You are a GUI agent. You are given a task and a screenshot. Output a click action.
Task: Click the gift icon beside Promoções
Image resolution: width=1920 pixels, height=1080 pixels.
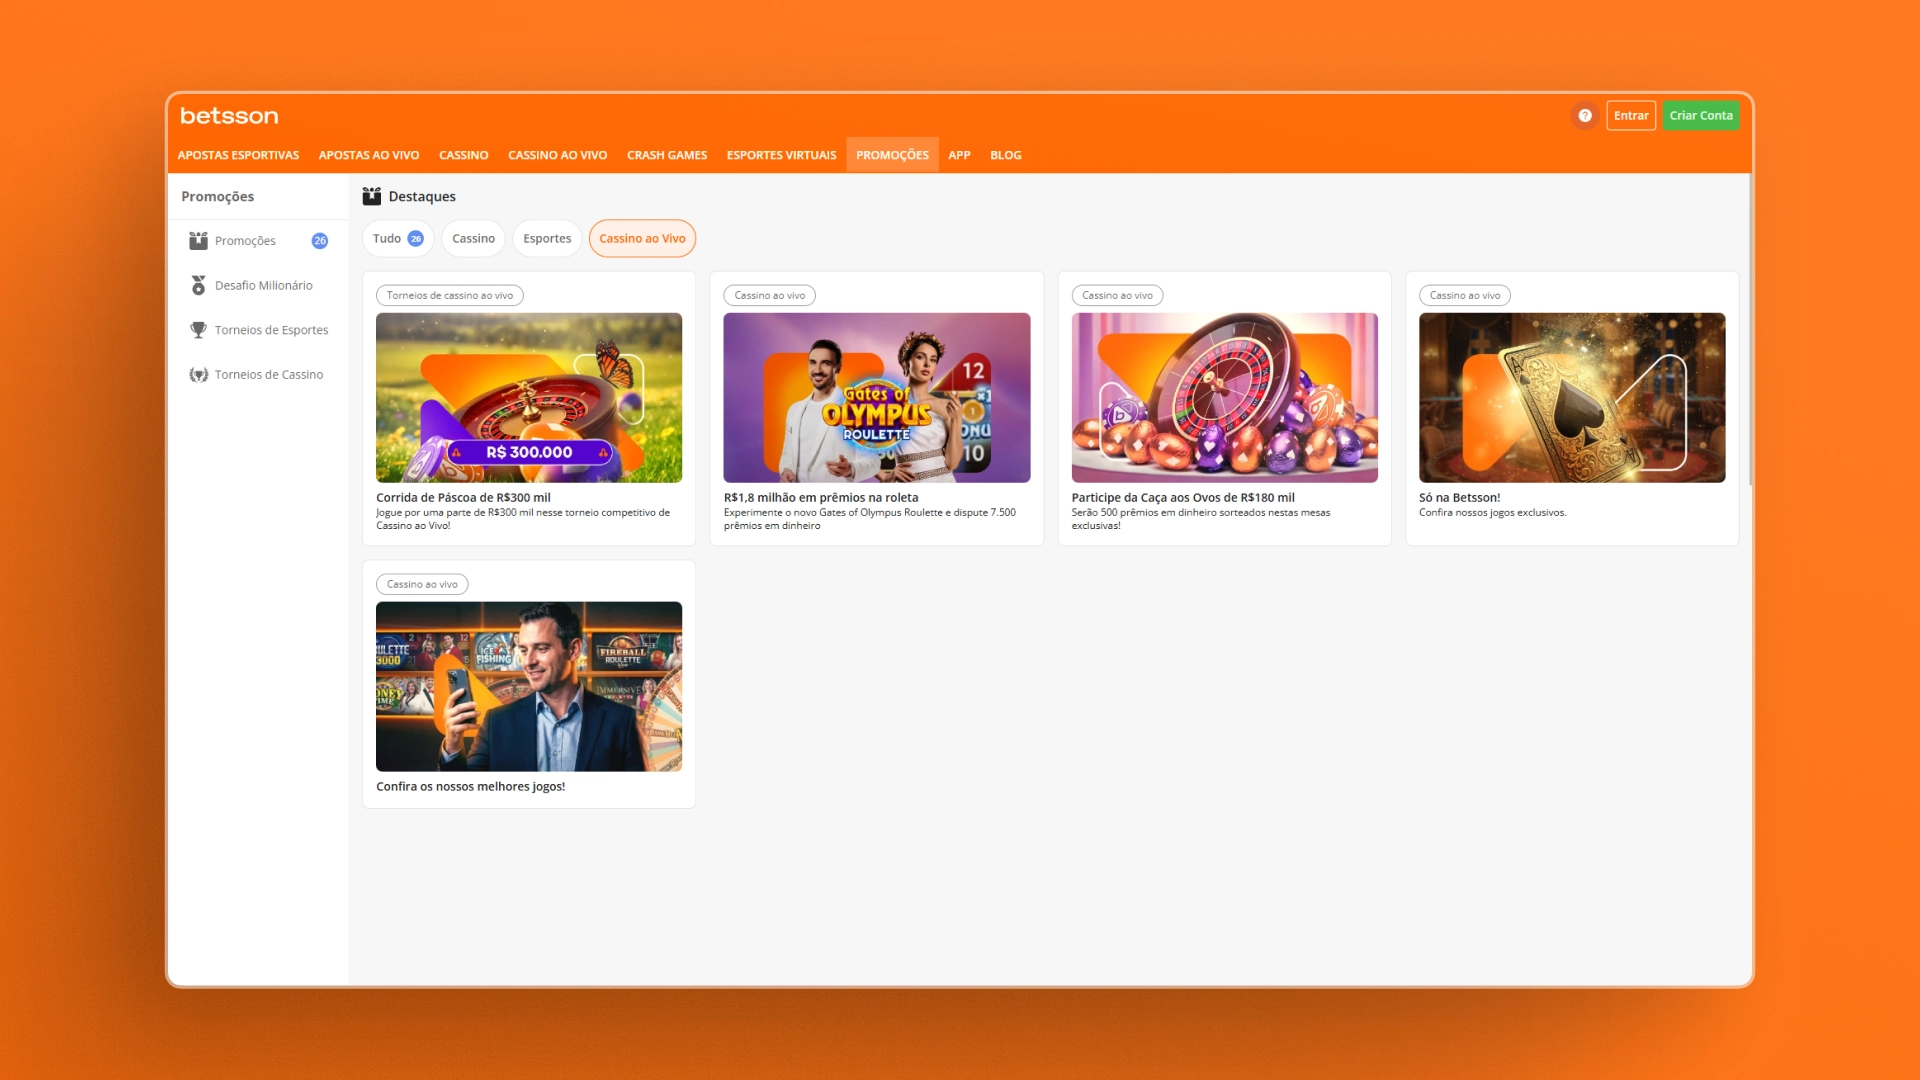(x=198, y=241)
